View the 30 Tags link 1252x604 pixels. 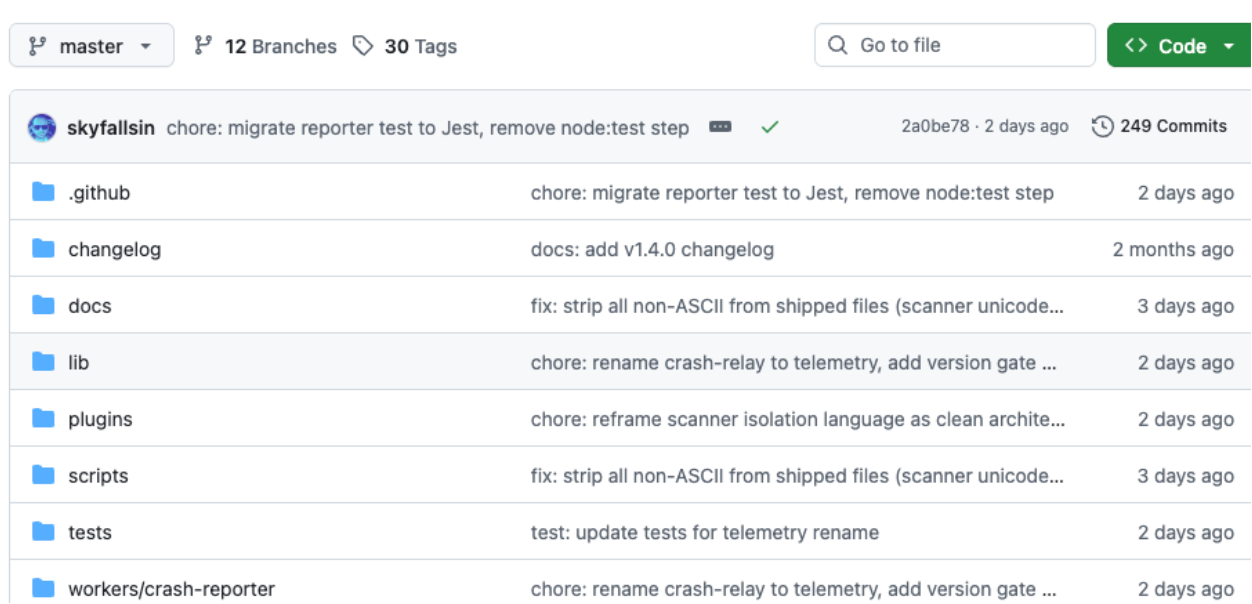[x=405, y=46]
